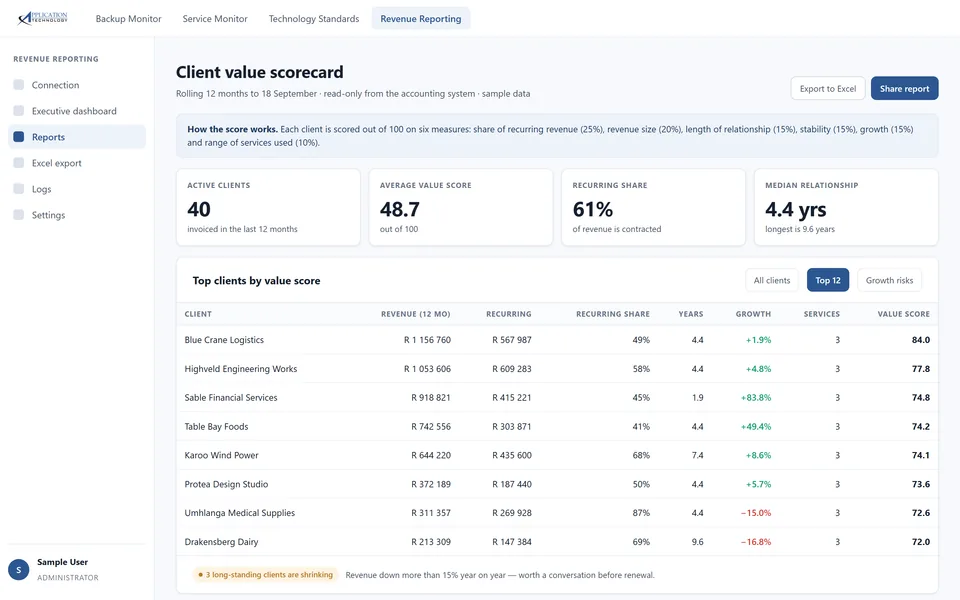The width and height of the screenshot is (960, 600).
Task: Click the Connection sidebar icon
Action: [x=19, y=84]
